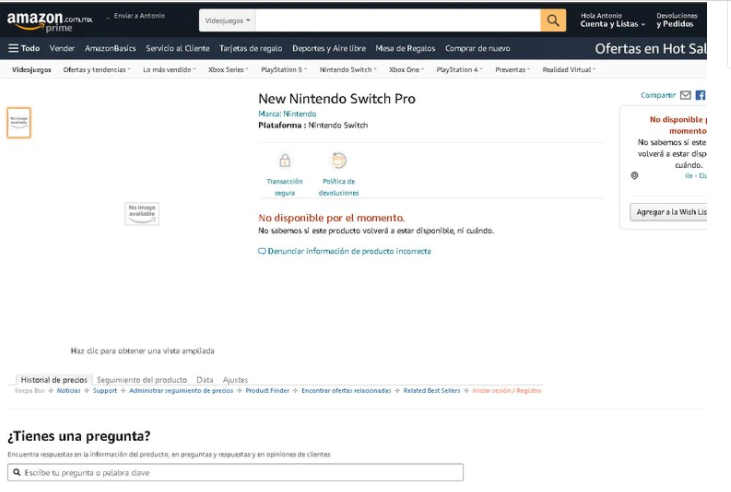The width and height of the screenshot is (731, 492).
Task: Click the Agregar a la Wish List button
Action: (669, 212)
